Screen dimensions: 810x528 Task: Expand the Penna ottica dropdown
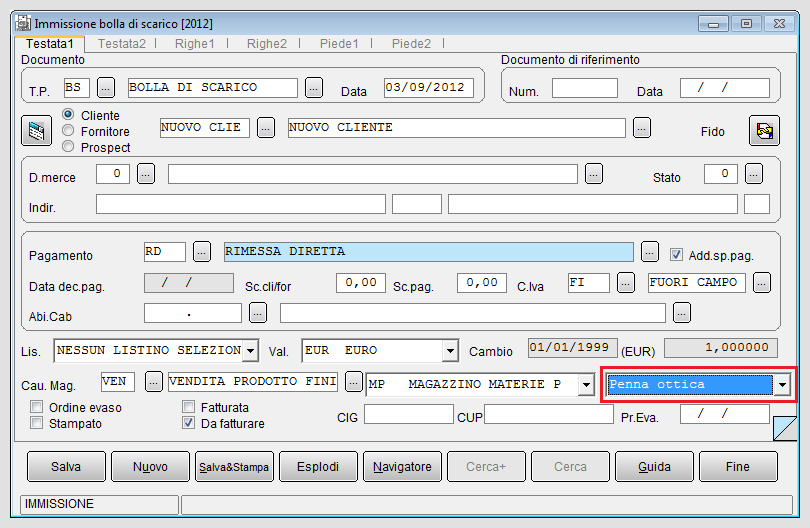click(x=782, y=385)
